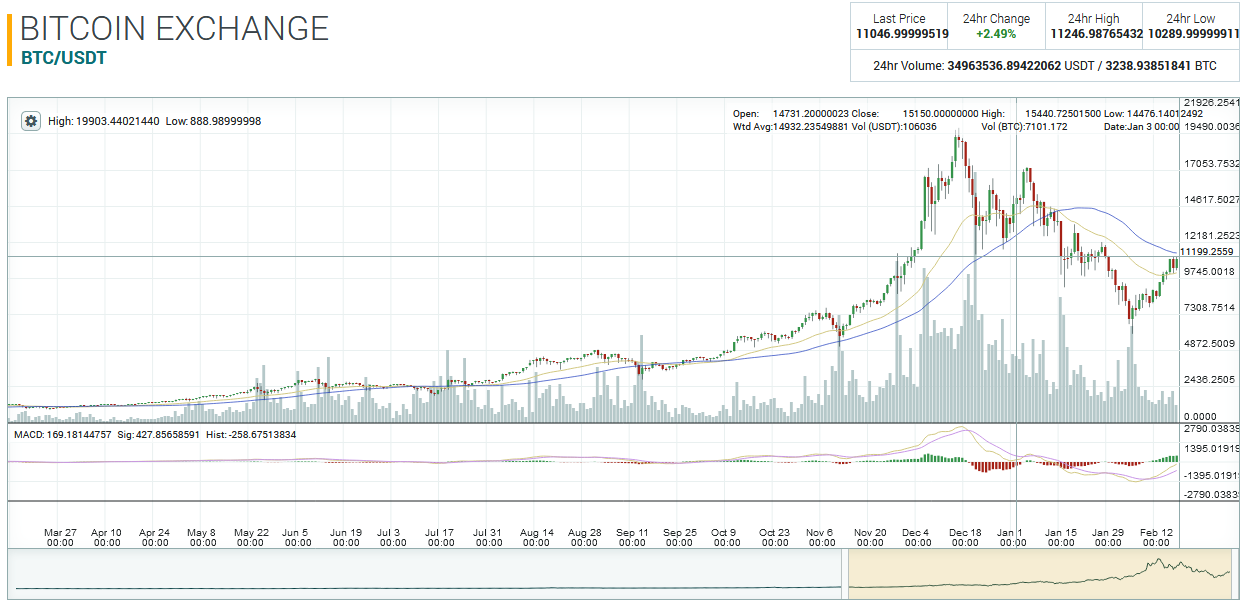
Task: Click the Mar 27 date axis label
Action: pyautogui.click(x=60, y=538)
